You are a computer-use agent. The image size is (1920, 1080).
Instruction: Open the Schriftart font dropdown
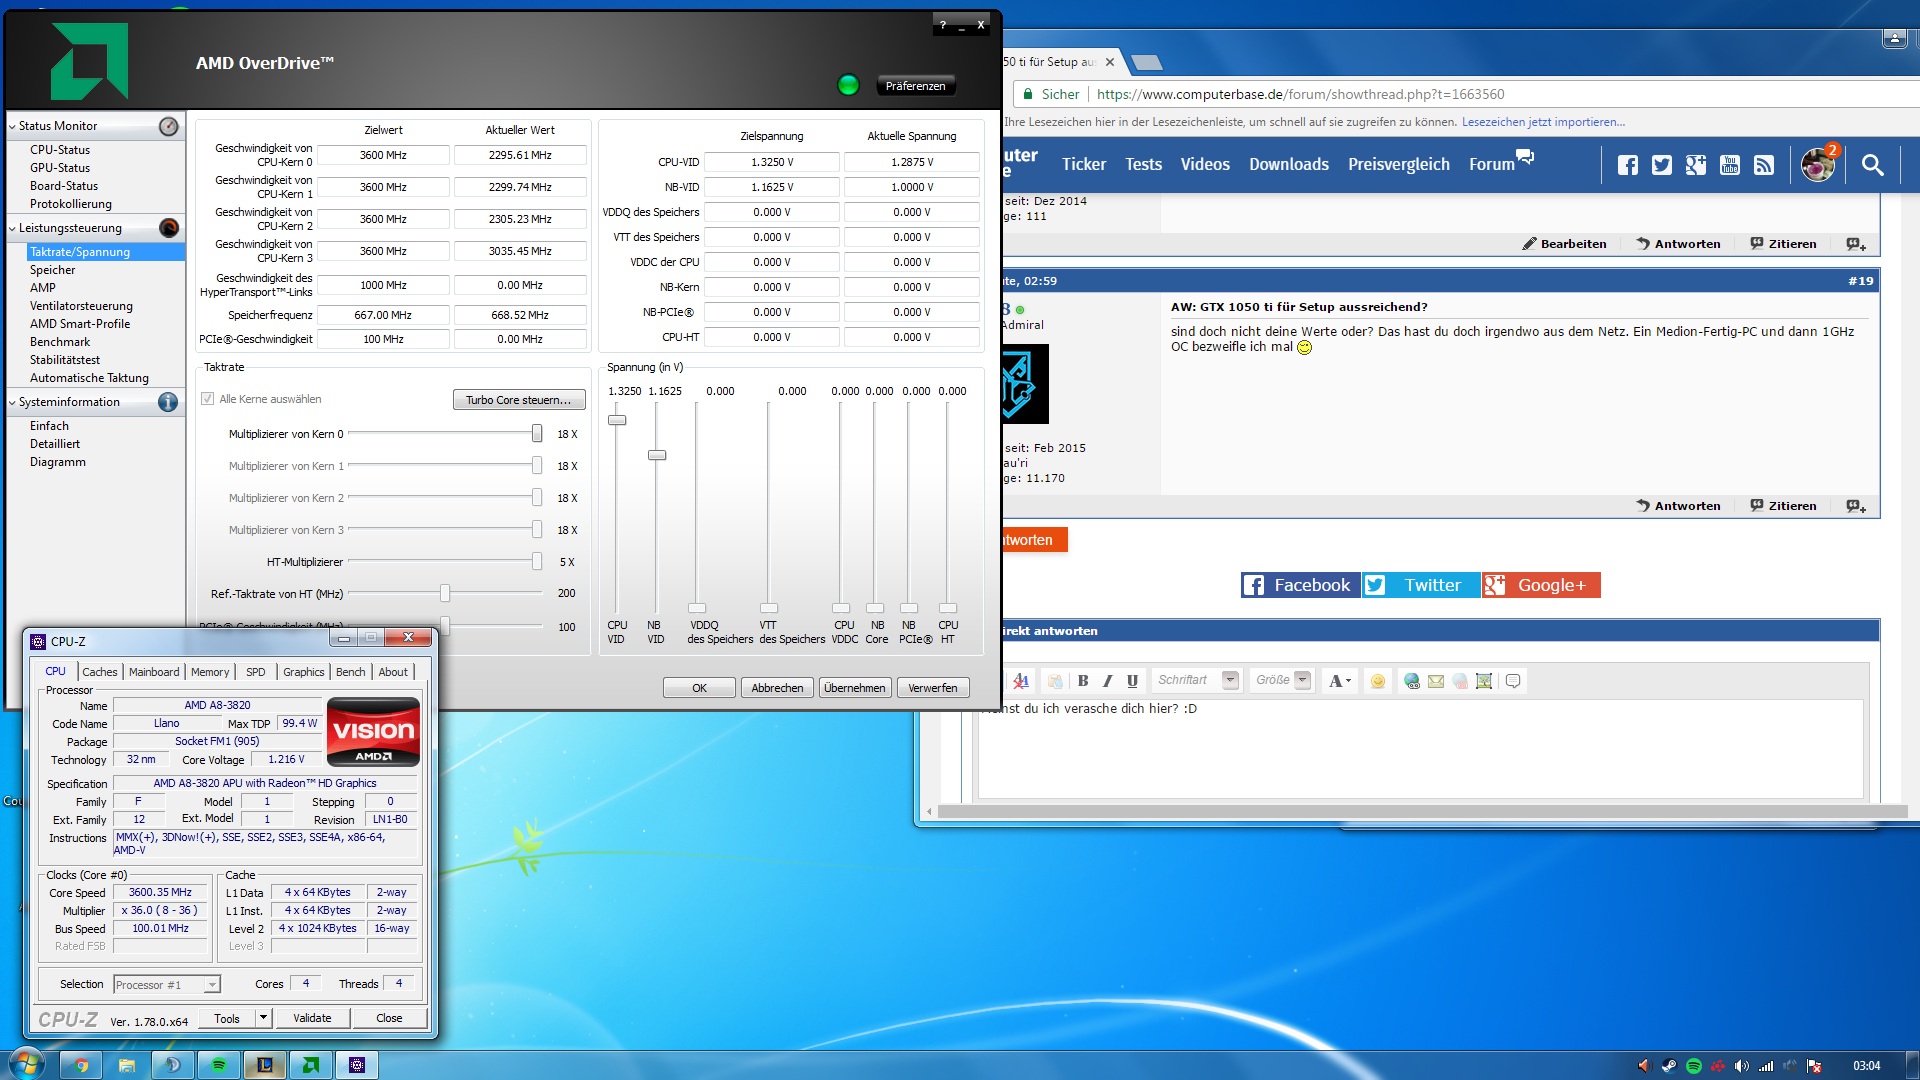1230,681
